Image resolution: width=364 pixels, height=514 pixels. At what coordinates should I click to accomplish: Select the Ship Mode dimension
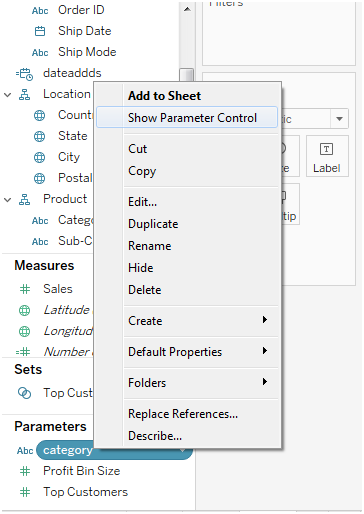point(87,52)
